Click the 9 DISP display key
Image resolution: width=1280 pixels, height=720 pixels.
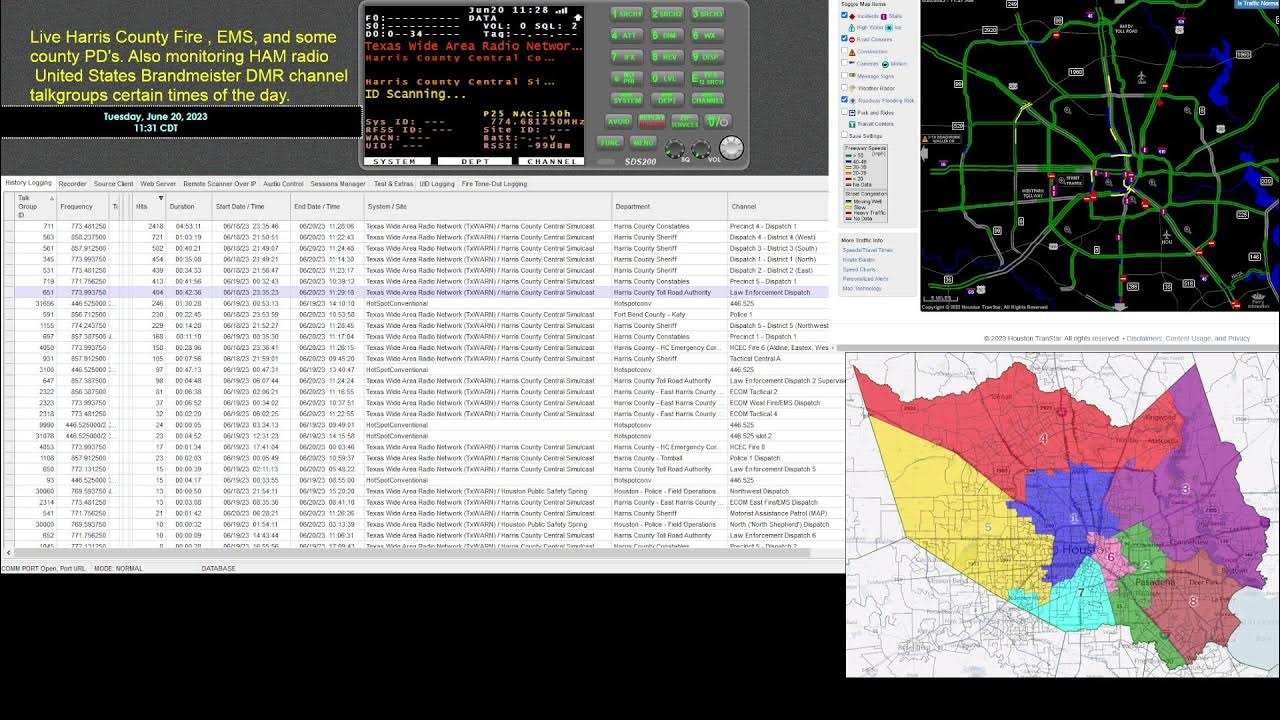tap(708, 57)
